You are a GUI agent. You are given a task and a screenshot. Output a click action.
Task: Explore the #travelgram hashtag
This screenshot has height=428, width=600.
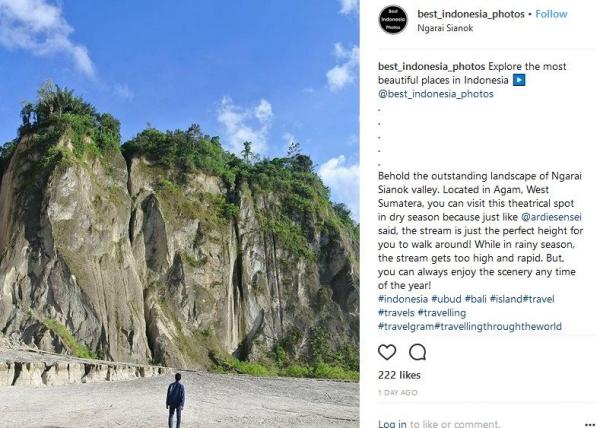(x=411, y=327)
